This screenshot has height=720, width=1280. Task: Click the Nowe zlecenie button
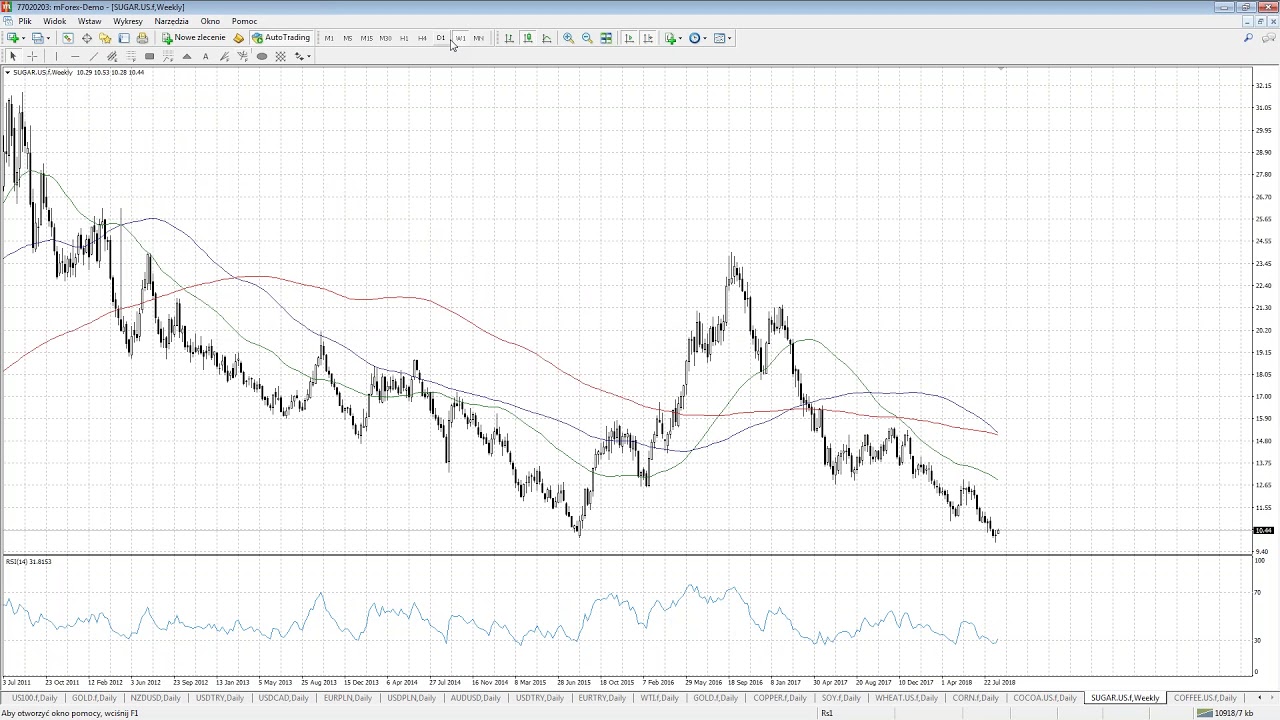click(194, 38)
